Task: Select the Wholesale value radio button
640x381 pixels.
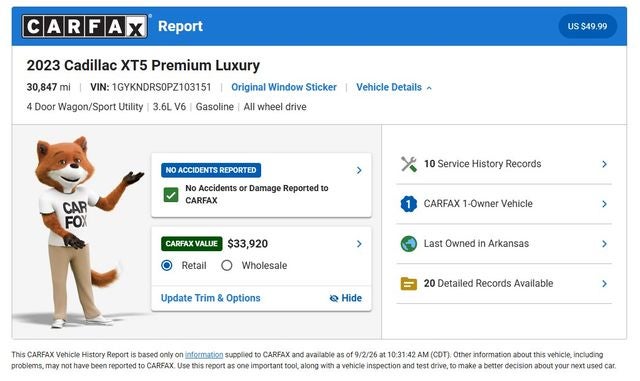Action: pyautogui.click(x=227, y=265)
